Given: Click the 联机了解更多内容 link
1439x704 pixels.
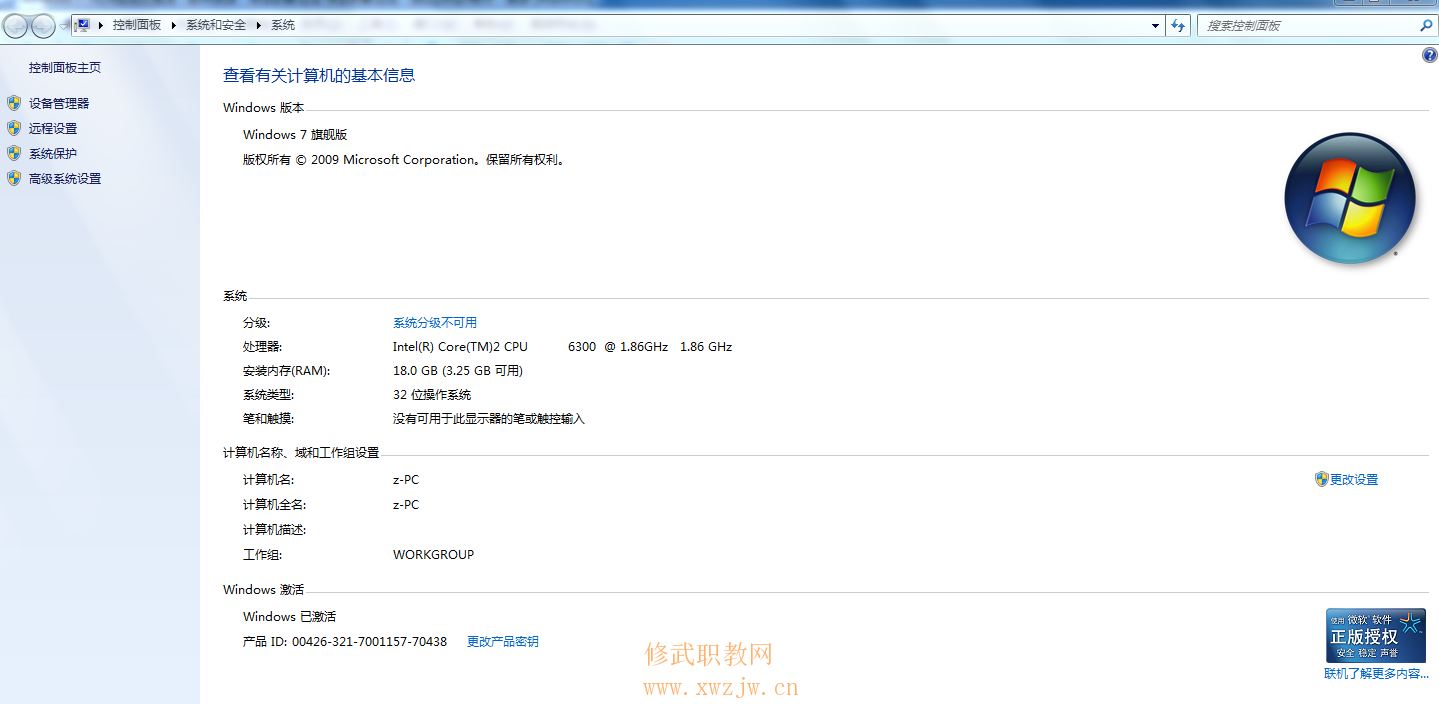Looking at the screenshot, I should coord(1377,674).
